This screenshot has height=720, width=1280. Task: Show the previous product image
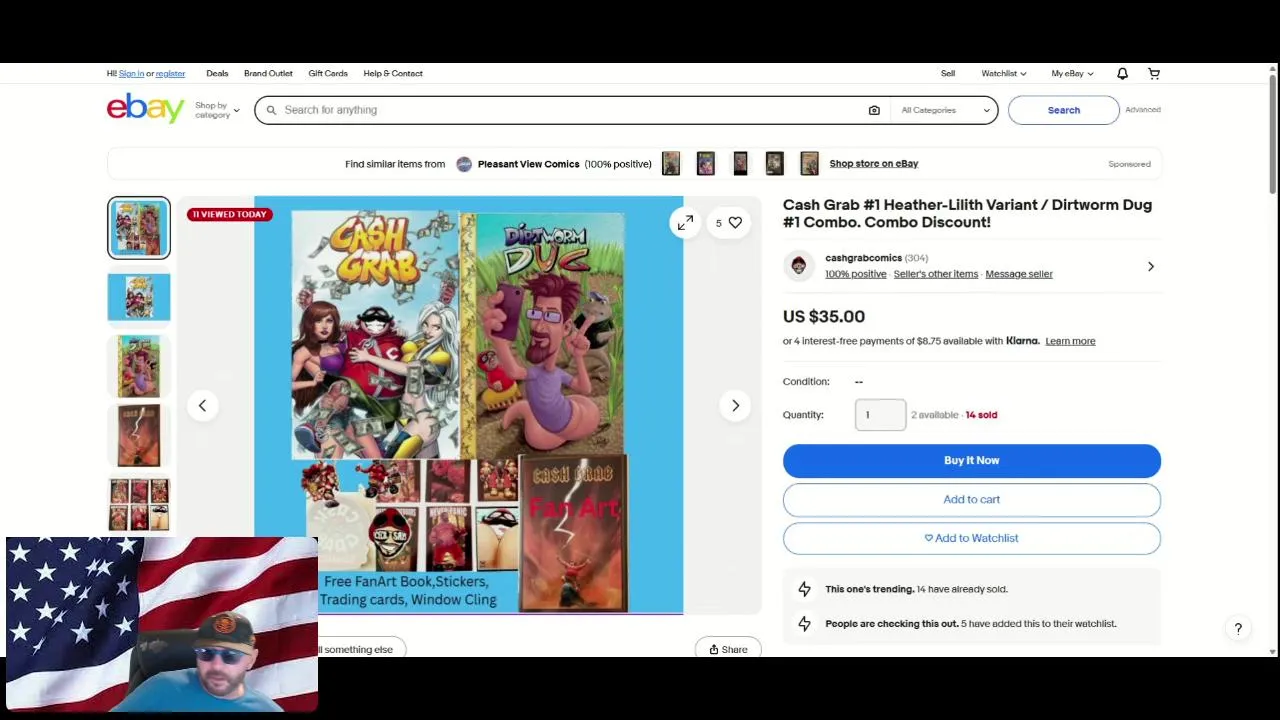[202, 405]
